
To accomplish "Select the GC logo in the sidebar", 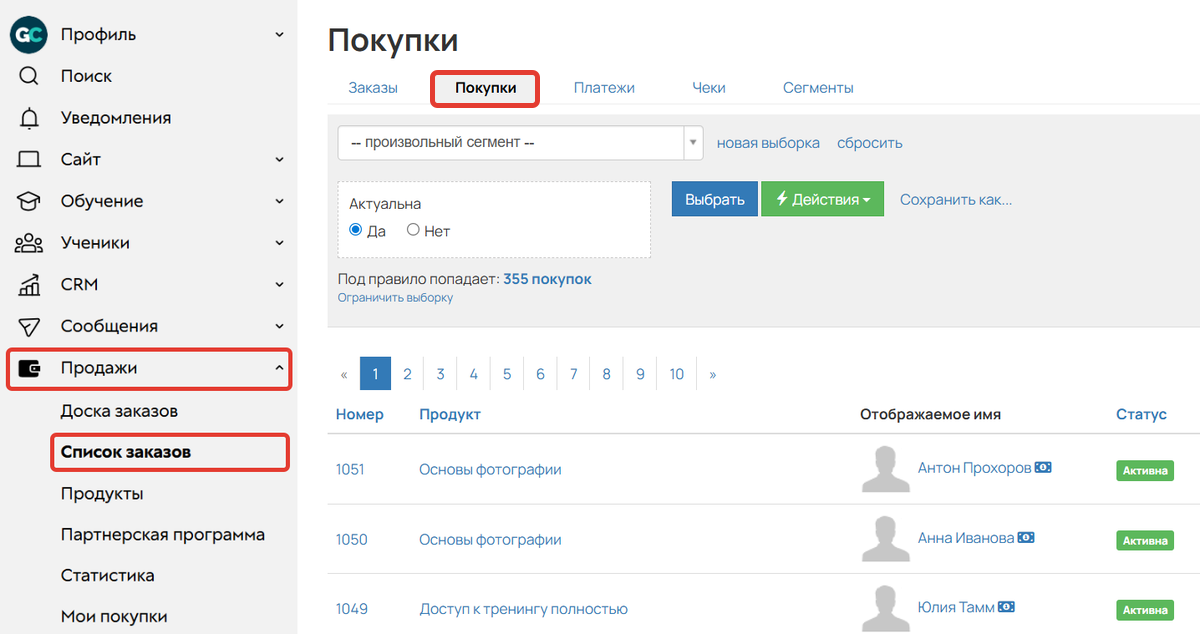I will tap(28, 33).
